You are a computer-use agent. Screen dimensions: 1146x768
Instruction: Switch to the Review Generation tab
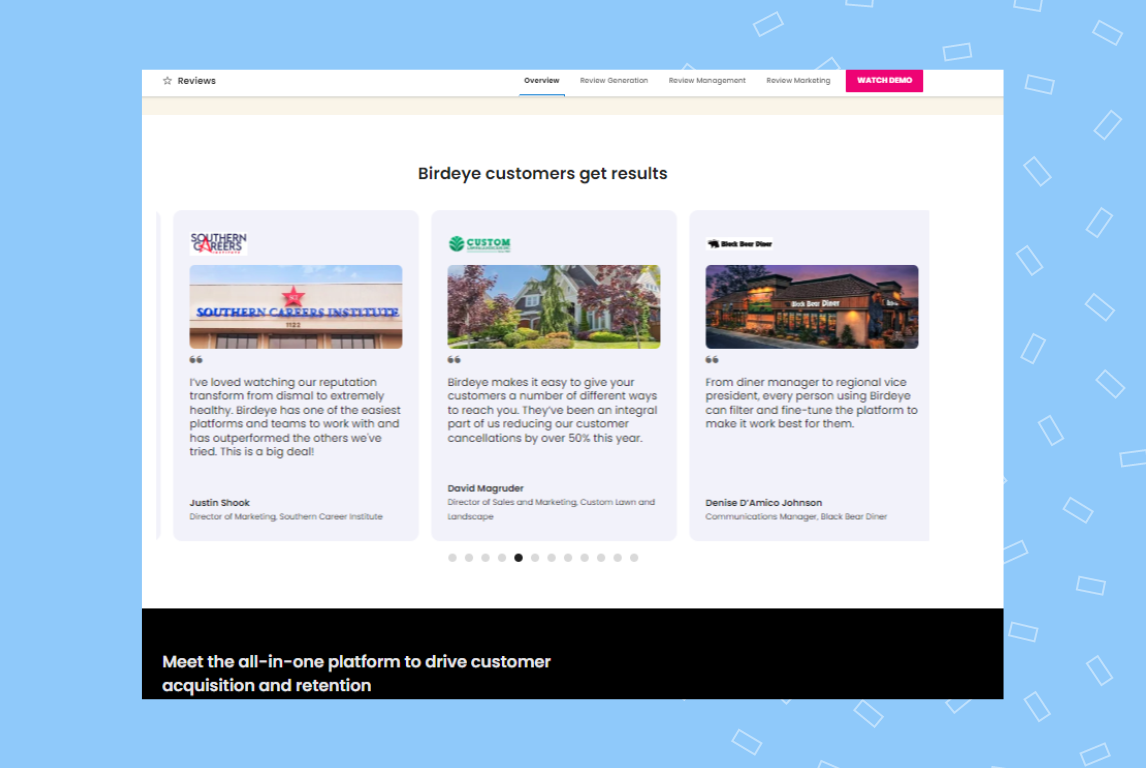click(613, 80)
